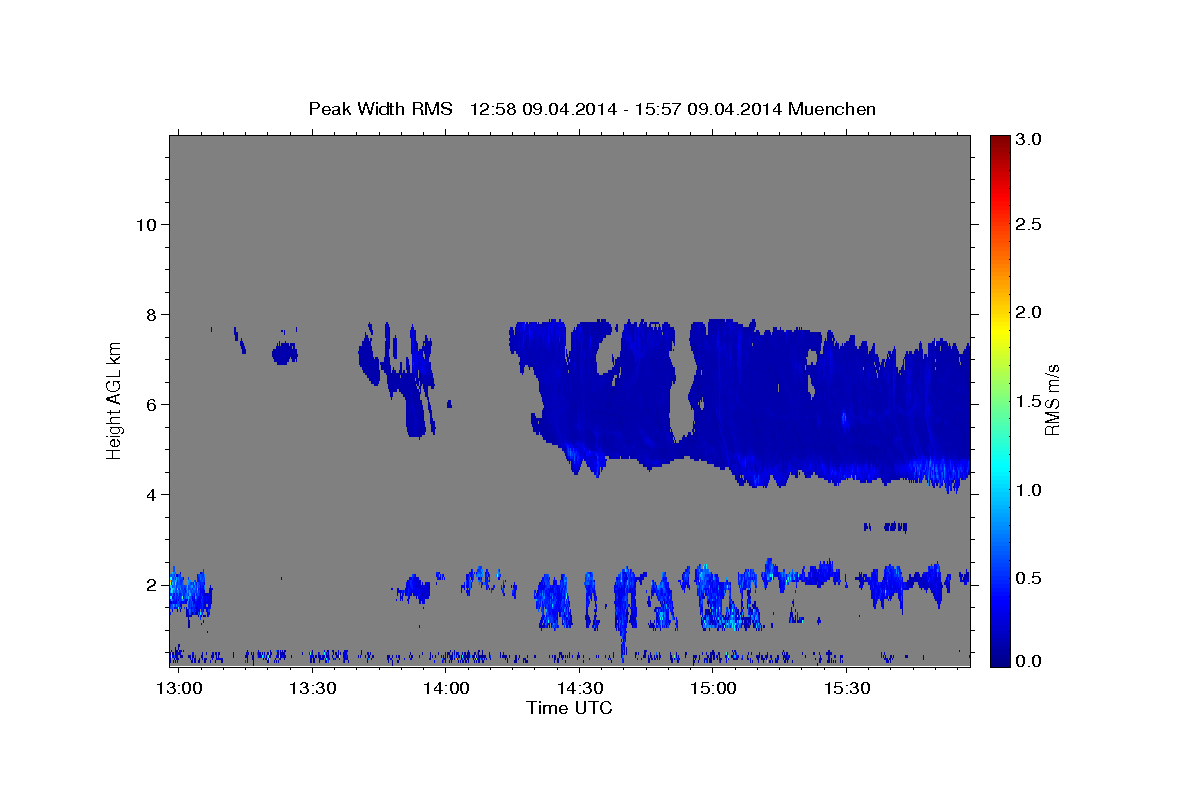Click the 15:00 time tick label
1200x800 pixels.
coord(713,688)
